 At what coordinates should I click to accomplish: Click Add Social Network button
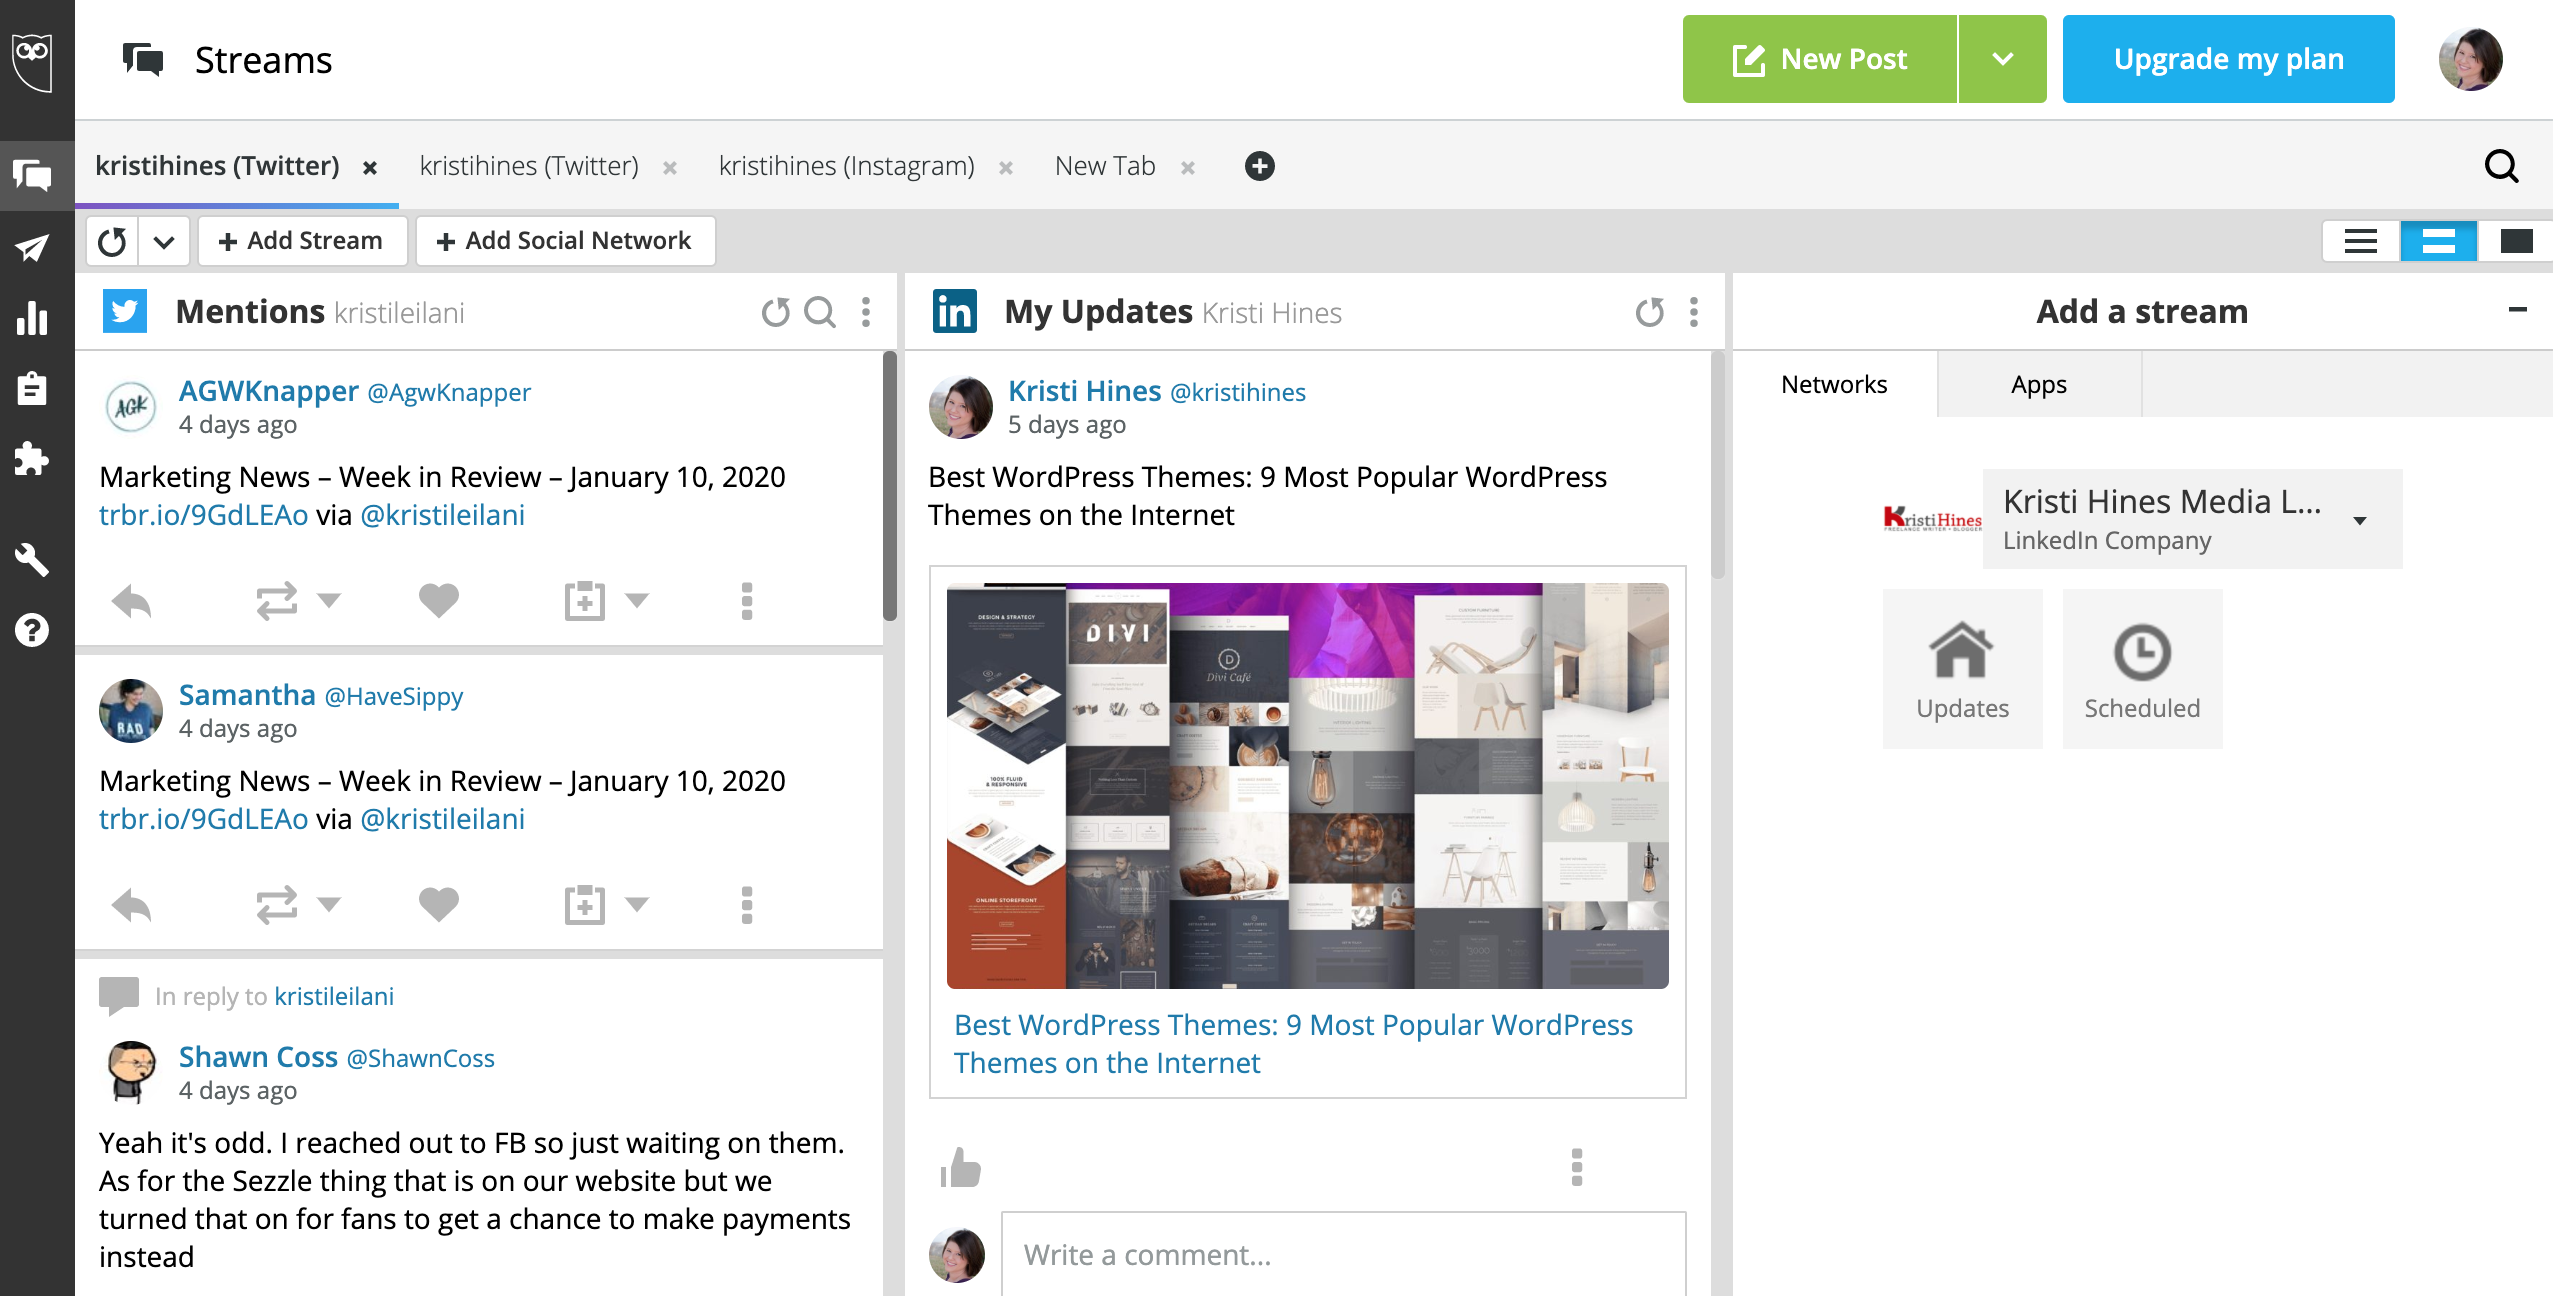click(565, 241)
